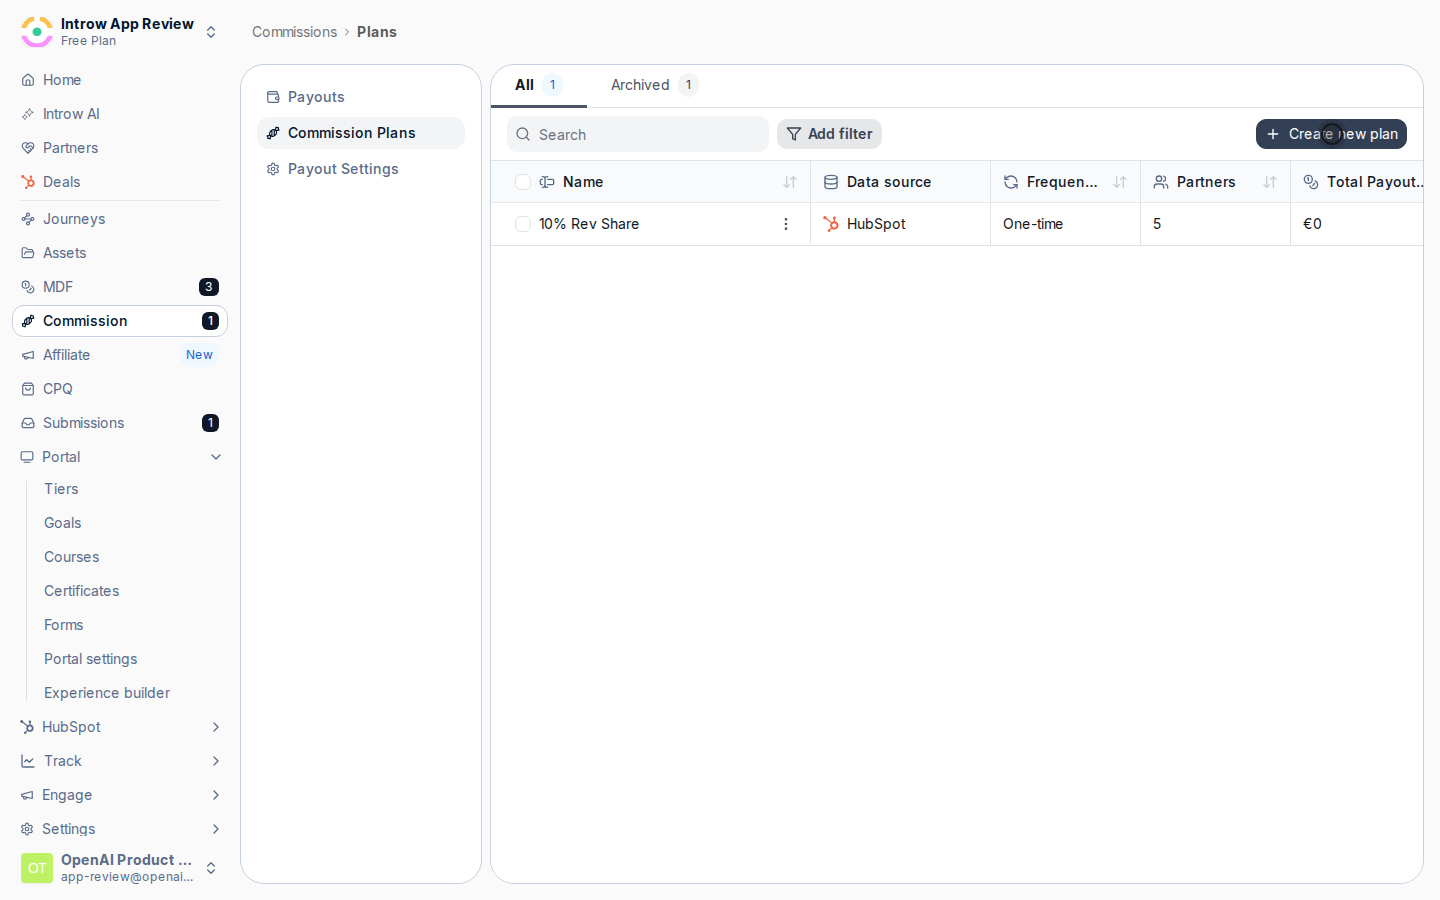Collapse the Portal section chevron

pyautogui.click(x=216, y=457)
